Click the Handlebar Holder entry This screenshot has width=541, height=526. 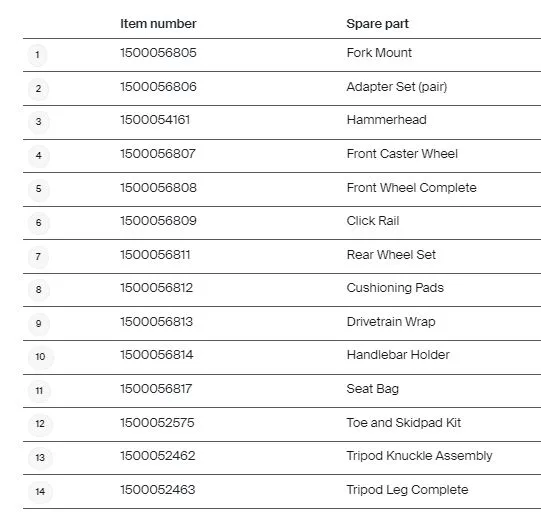pos(398,355)
